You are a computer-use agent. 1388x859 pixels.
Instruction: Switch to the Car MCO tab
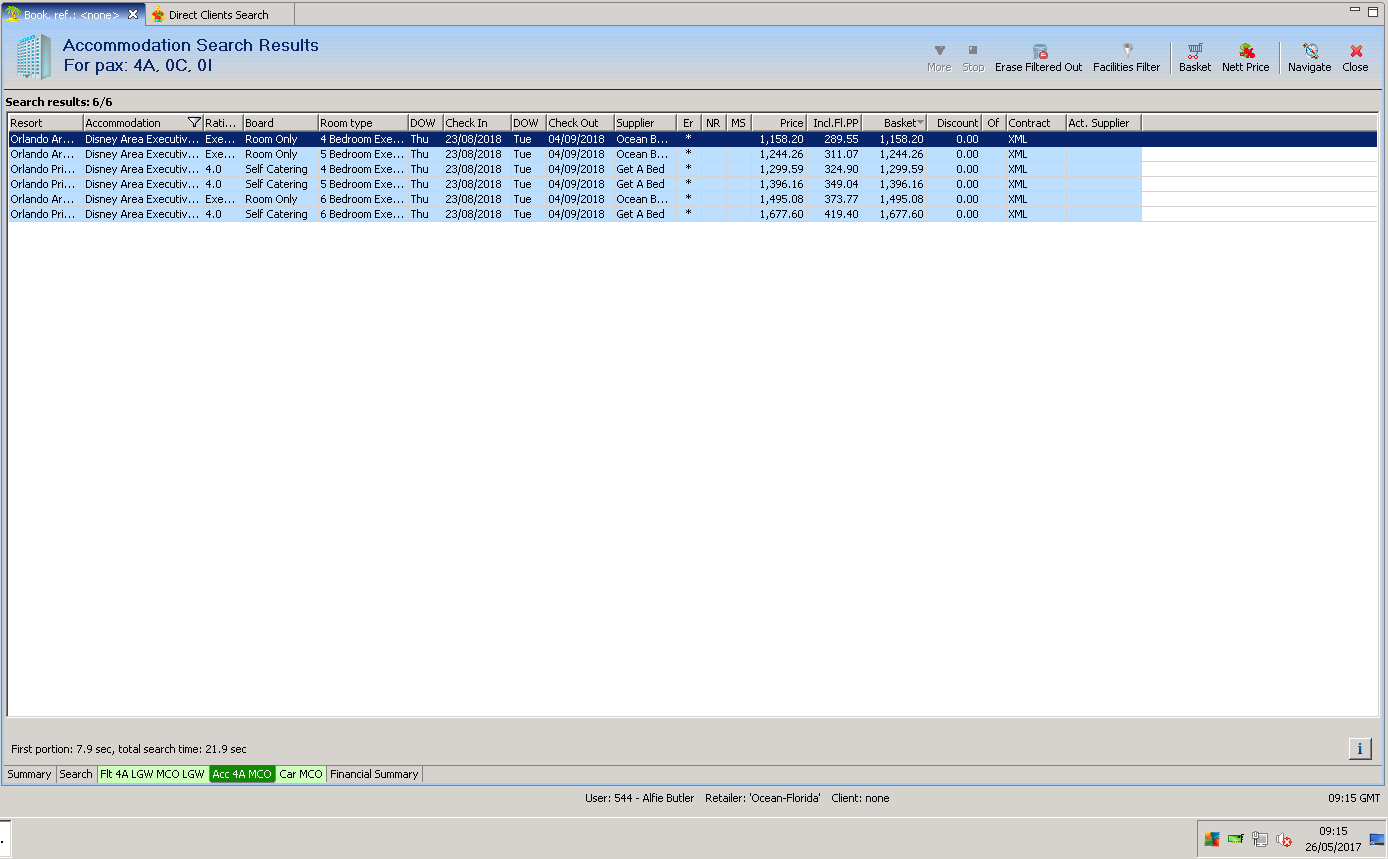[301, 774]
